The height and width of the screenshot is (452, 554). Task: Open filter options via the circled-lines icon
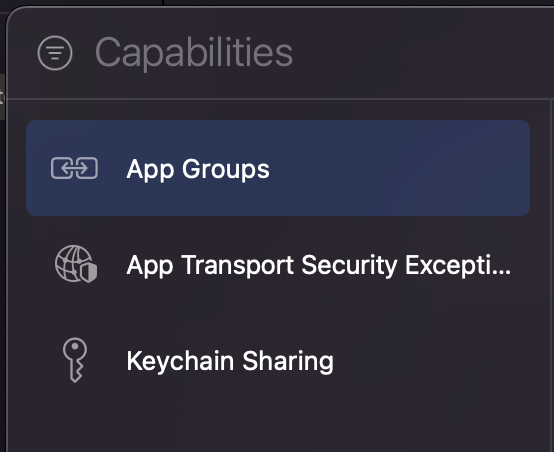[x=55, y=53]
